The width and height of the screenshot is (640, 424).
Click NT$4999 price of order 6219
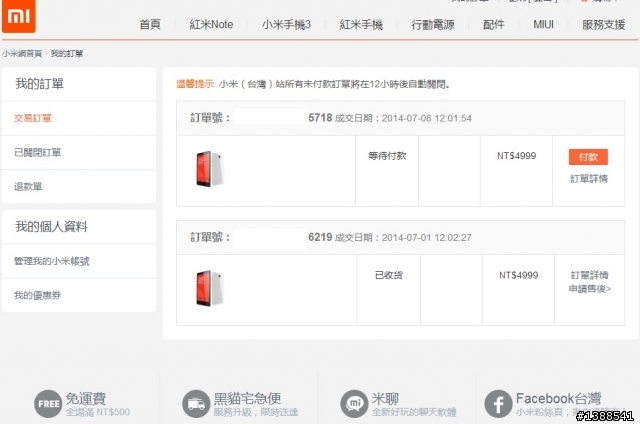(x=518, y=275)
